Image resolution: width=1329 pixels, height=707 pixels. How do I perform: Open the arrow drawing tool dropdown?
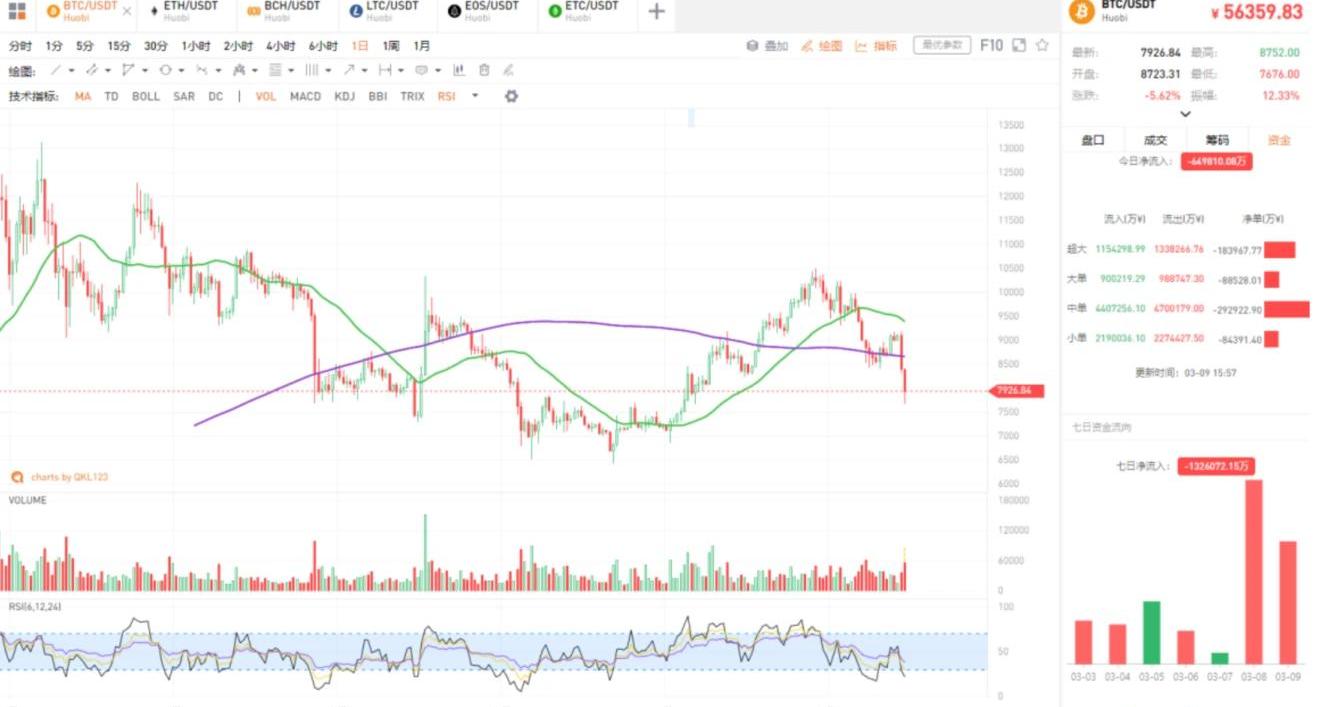point(364,70)
